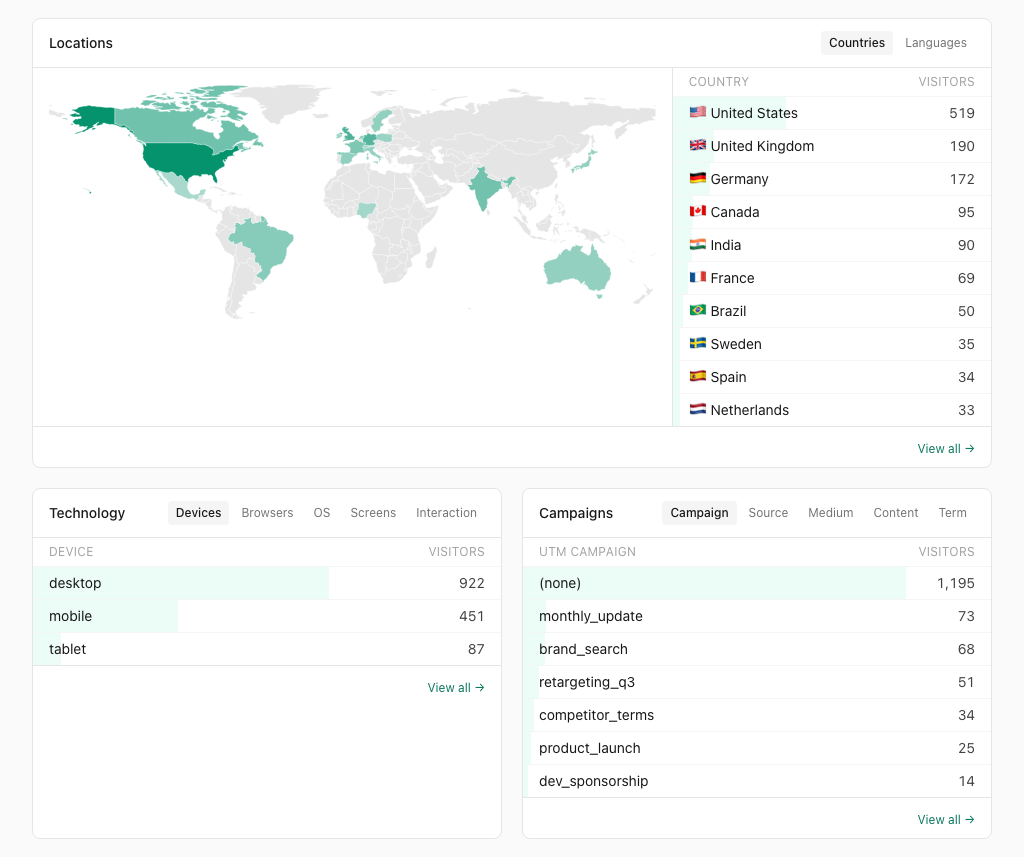Click the Spain country name
Viewport: 1024px width, 857px height.
728,377
